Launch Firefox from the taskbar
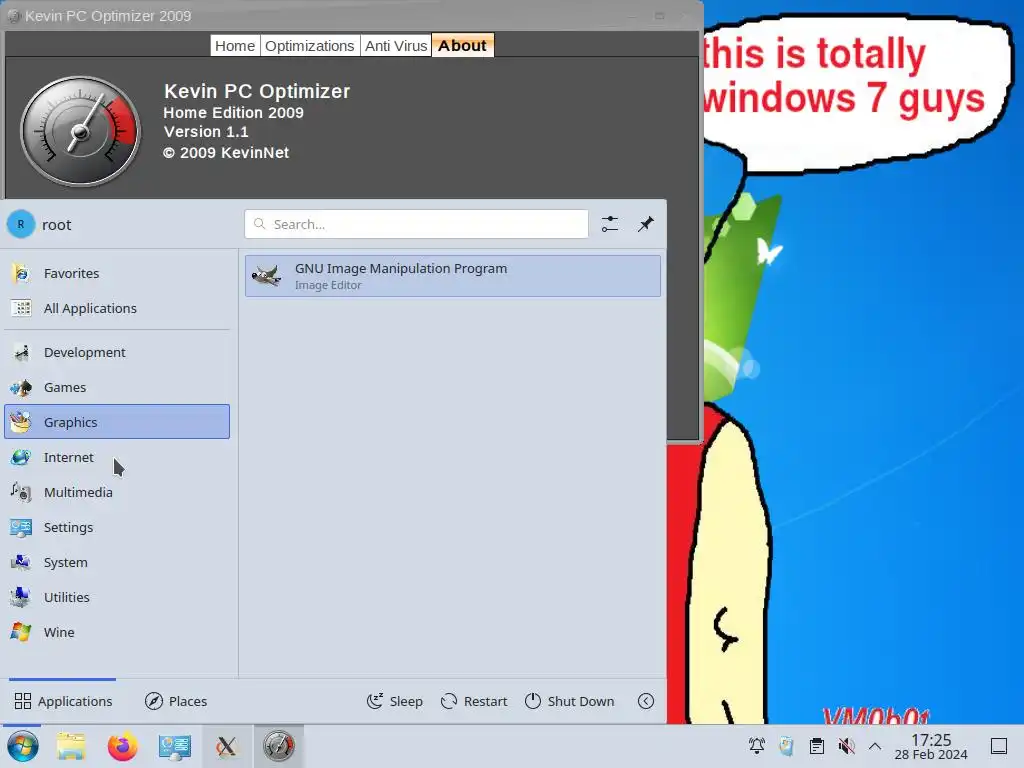 point(123,746)
